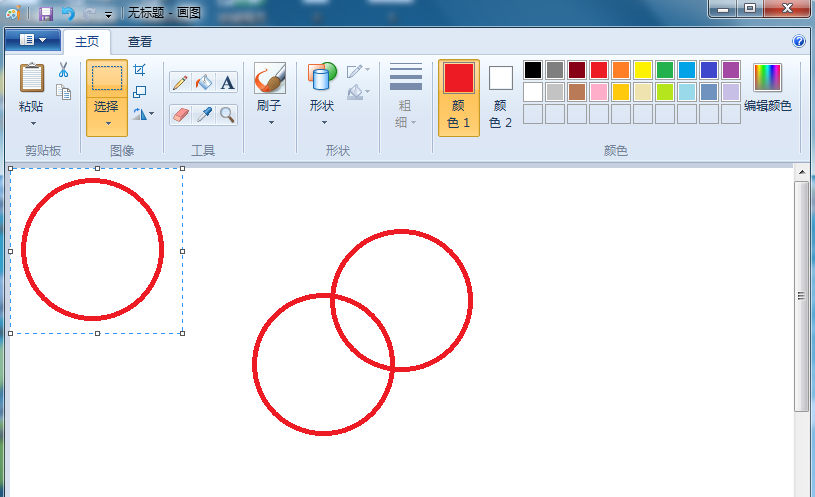This screenshot has height=497, width=815.
Task: Pick the black color swatch
Action: click(533, 70)
